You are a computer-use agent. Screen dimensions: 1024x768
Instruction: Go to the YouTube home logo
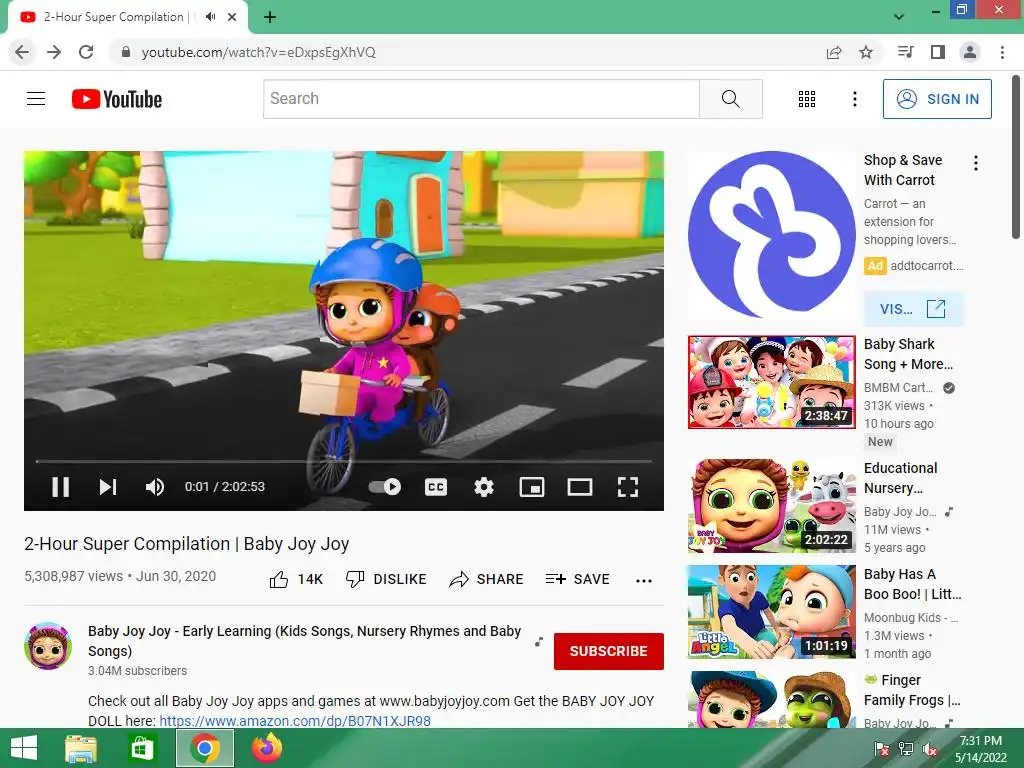117,99
